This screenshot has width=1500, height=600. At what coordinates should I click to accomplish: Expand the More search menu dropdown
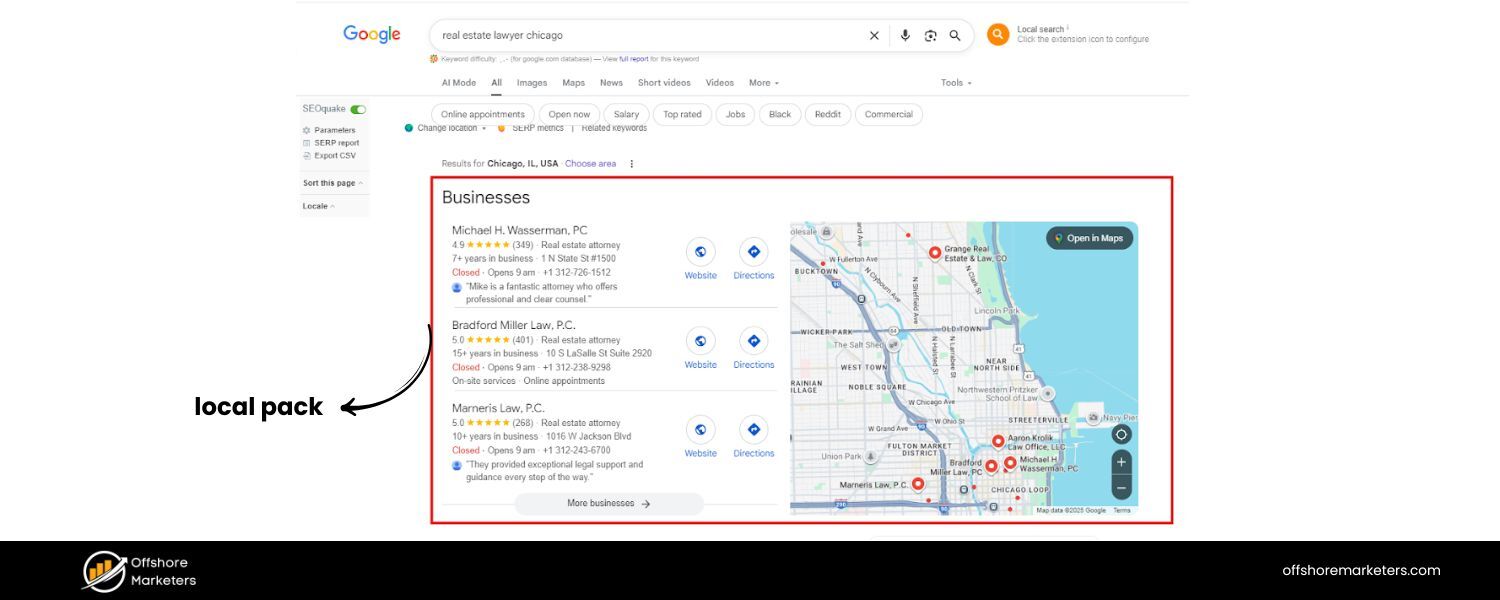[763, 83]
